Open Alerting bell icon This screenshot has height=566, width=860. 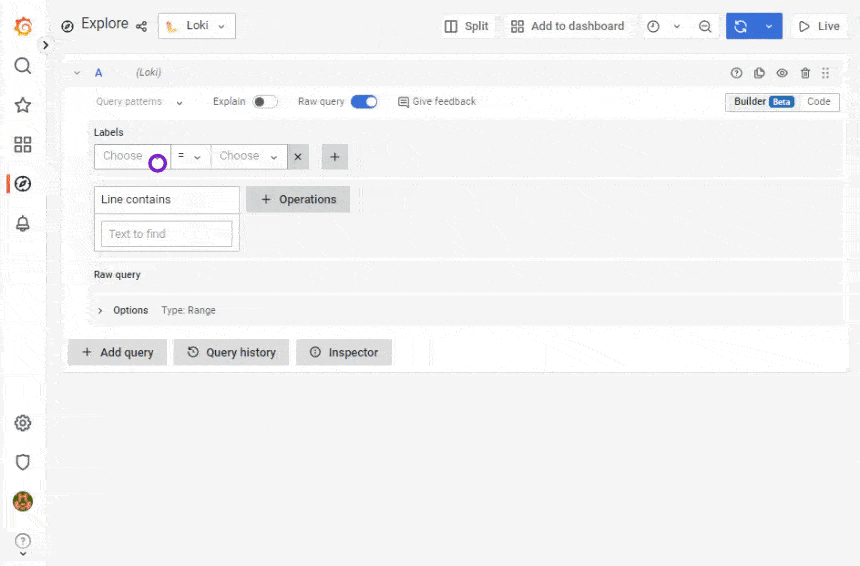pyautogui.click(x=22, y=223)
